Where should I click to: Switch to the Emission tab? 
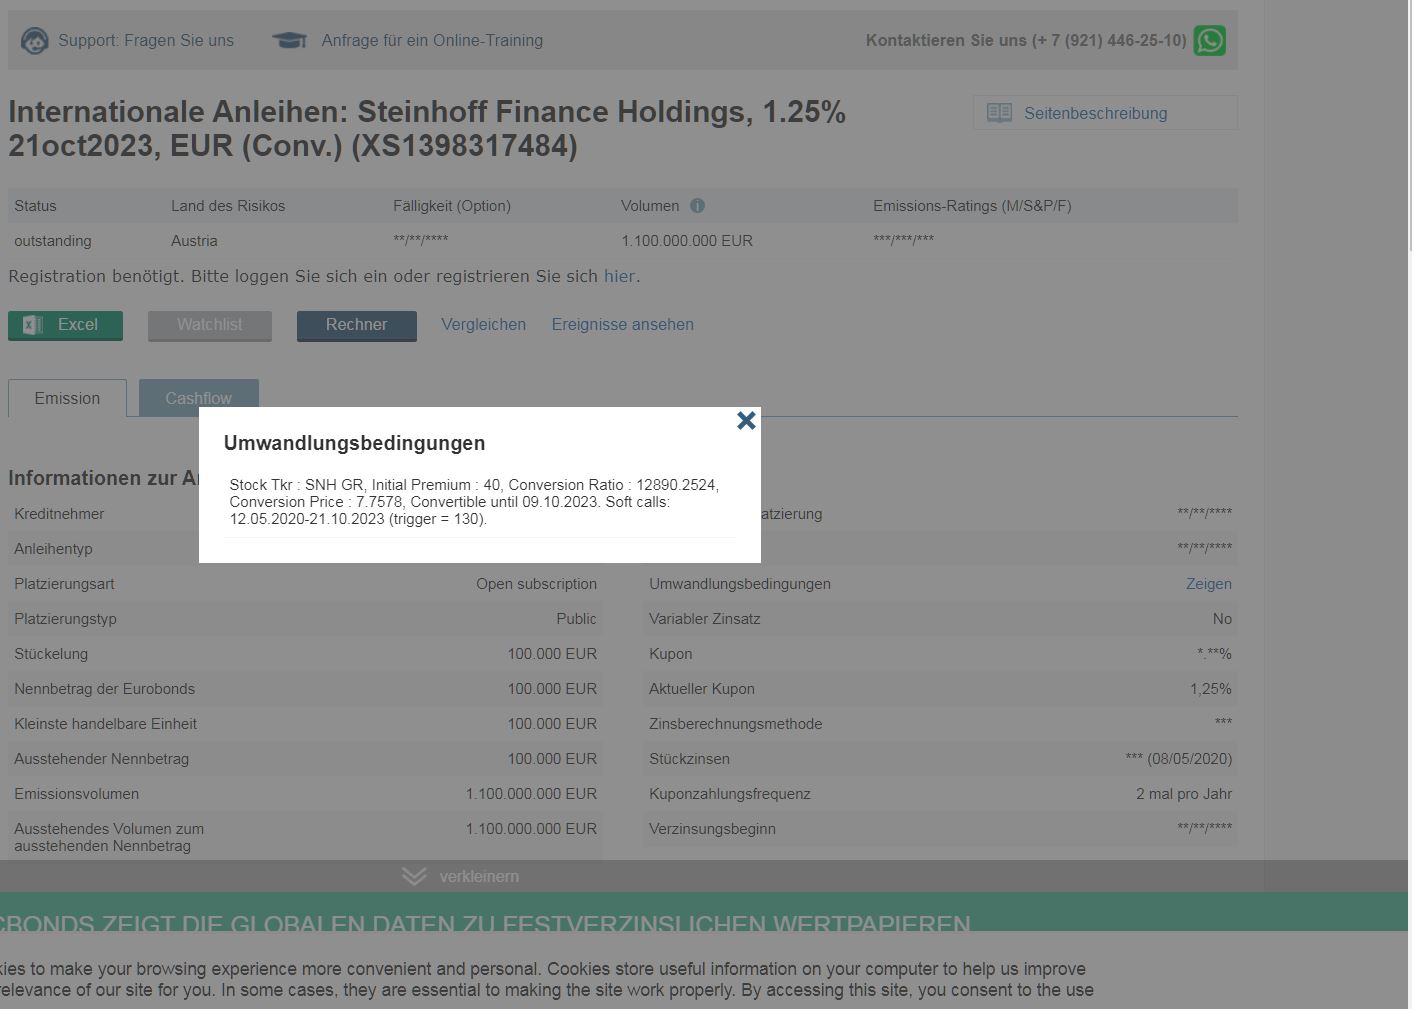(67, 398)
